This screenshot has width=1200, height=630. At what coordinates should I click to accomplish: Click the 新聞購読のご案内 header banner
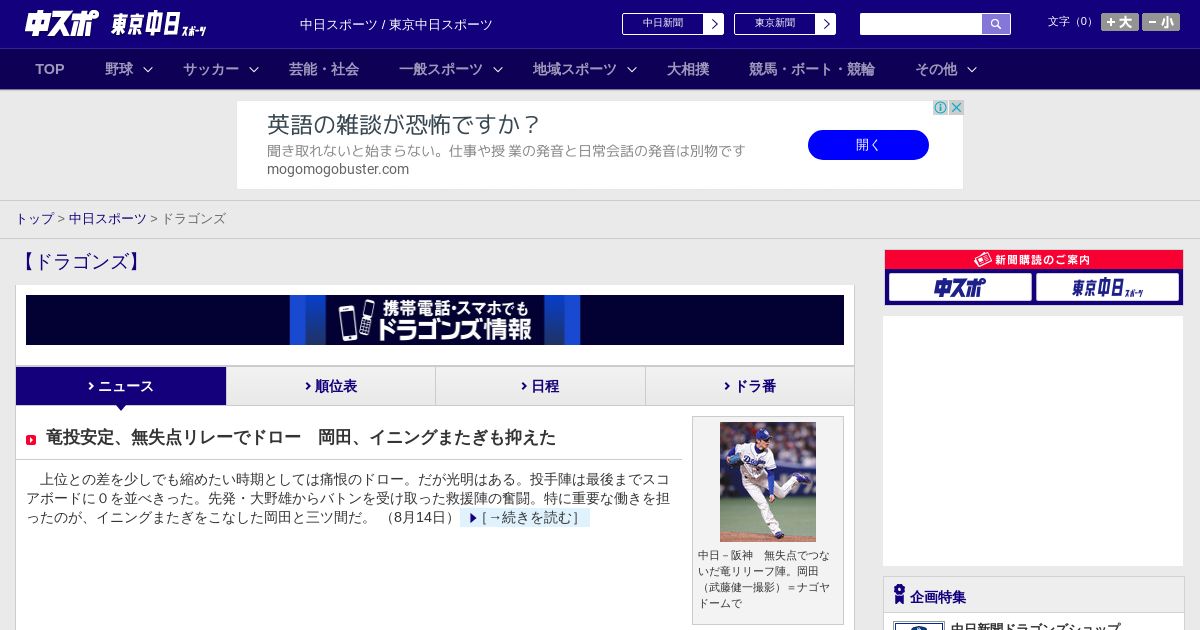pyautogui.click(x=1034, y=259)
